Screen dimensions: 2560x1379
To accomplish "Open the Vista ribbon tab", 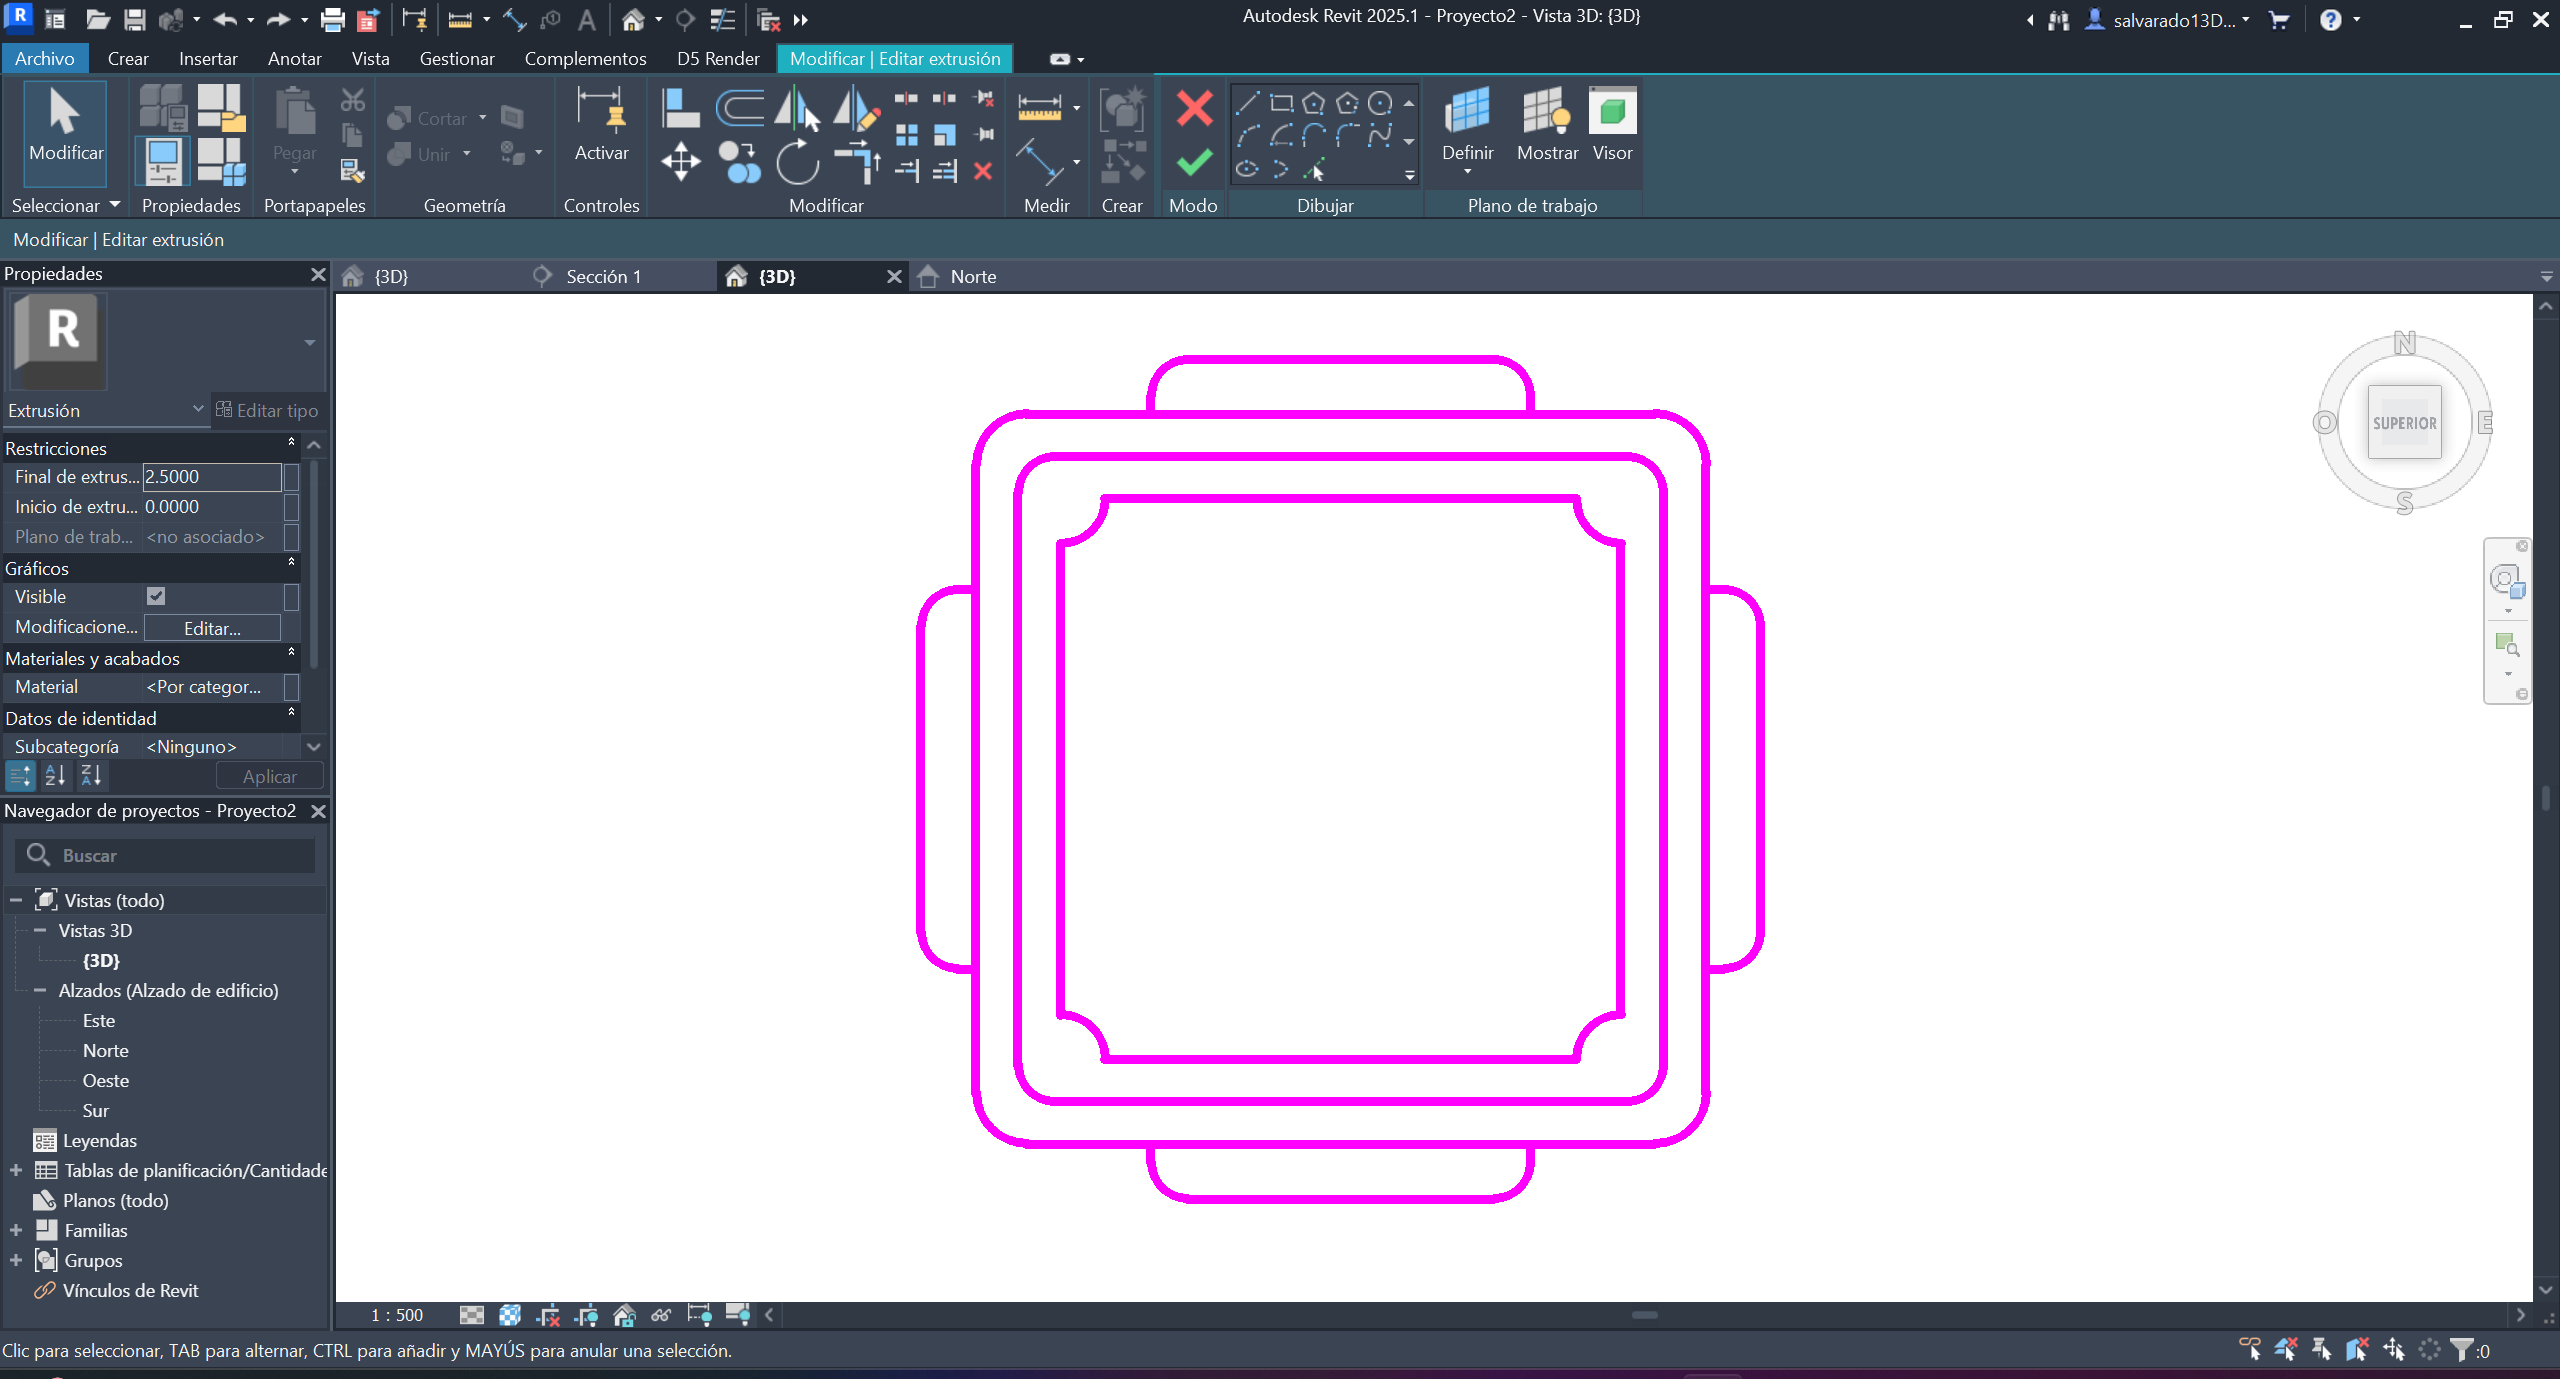I will pos(370,58).
